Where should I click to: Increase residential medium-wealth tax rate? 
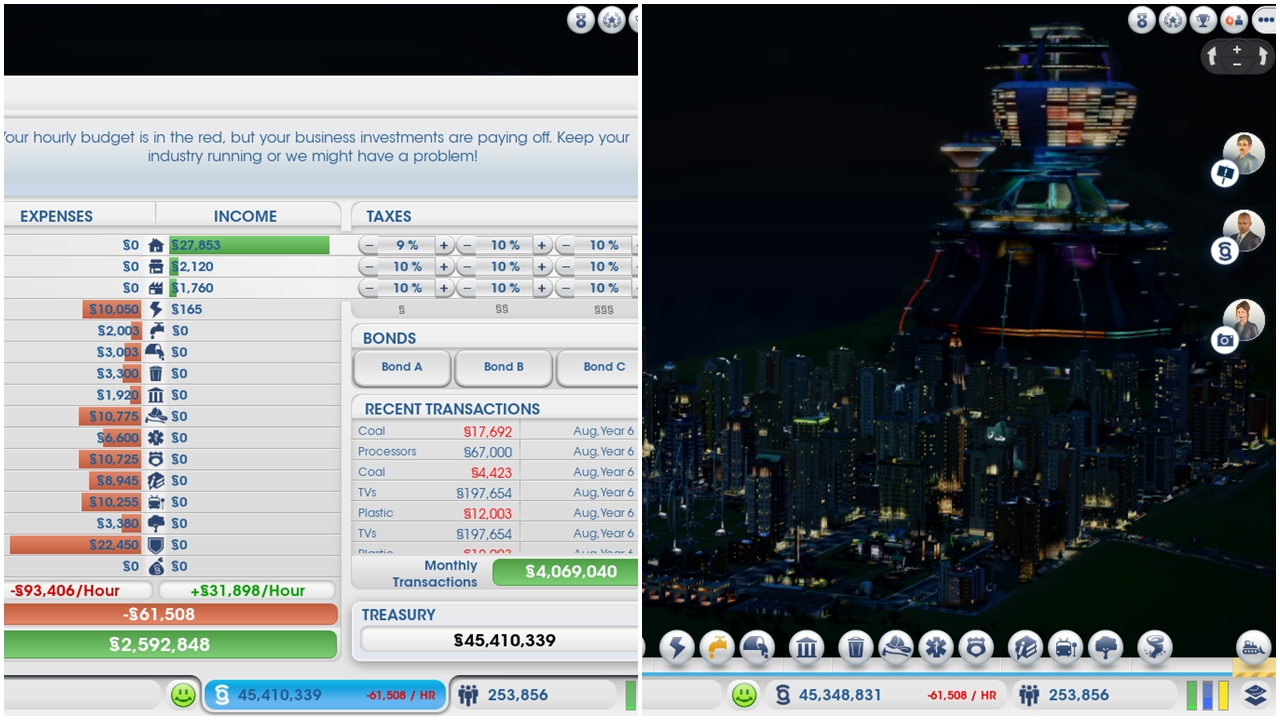(542, 246)
